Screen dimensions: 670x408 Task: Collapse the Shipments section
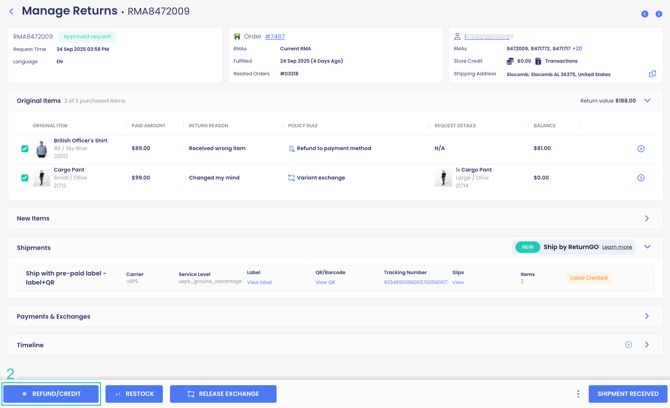click(647, 247)
